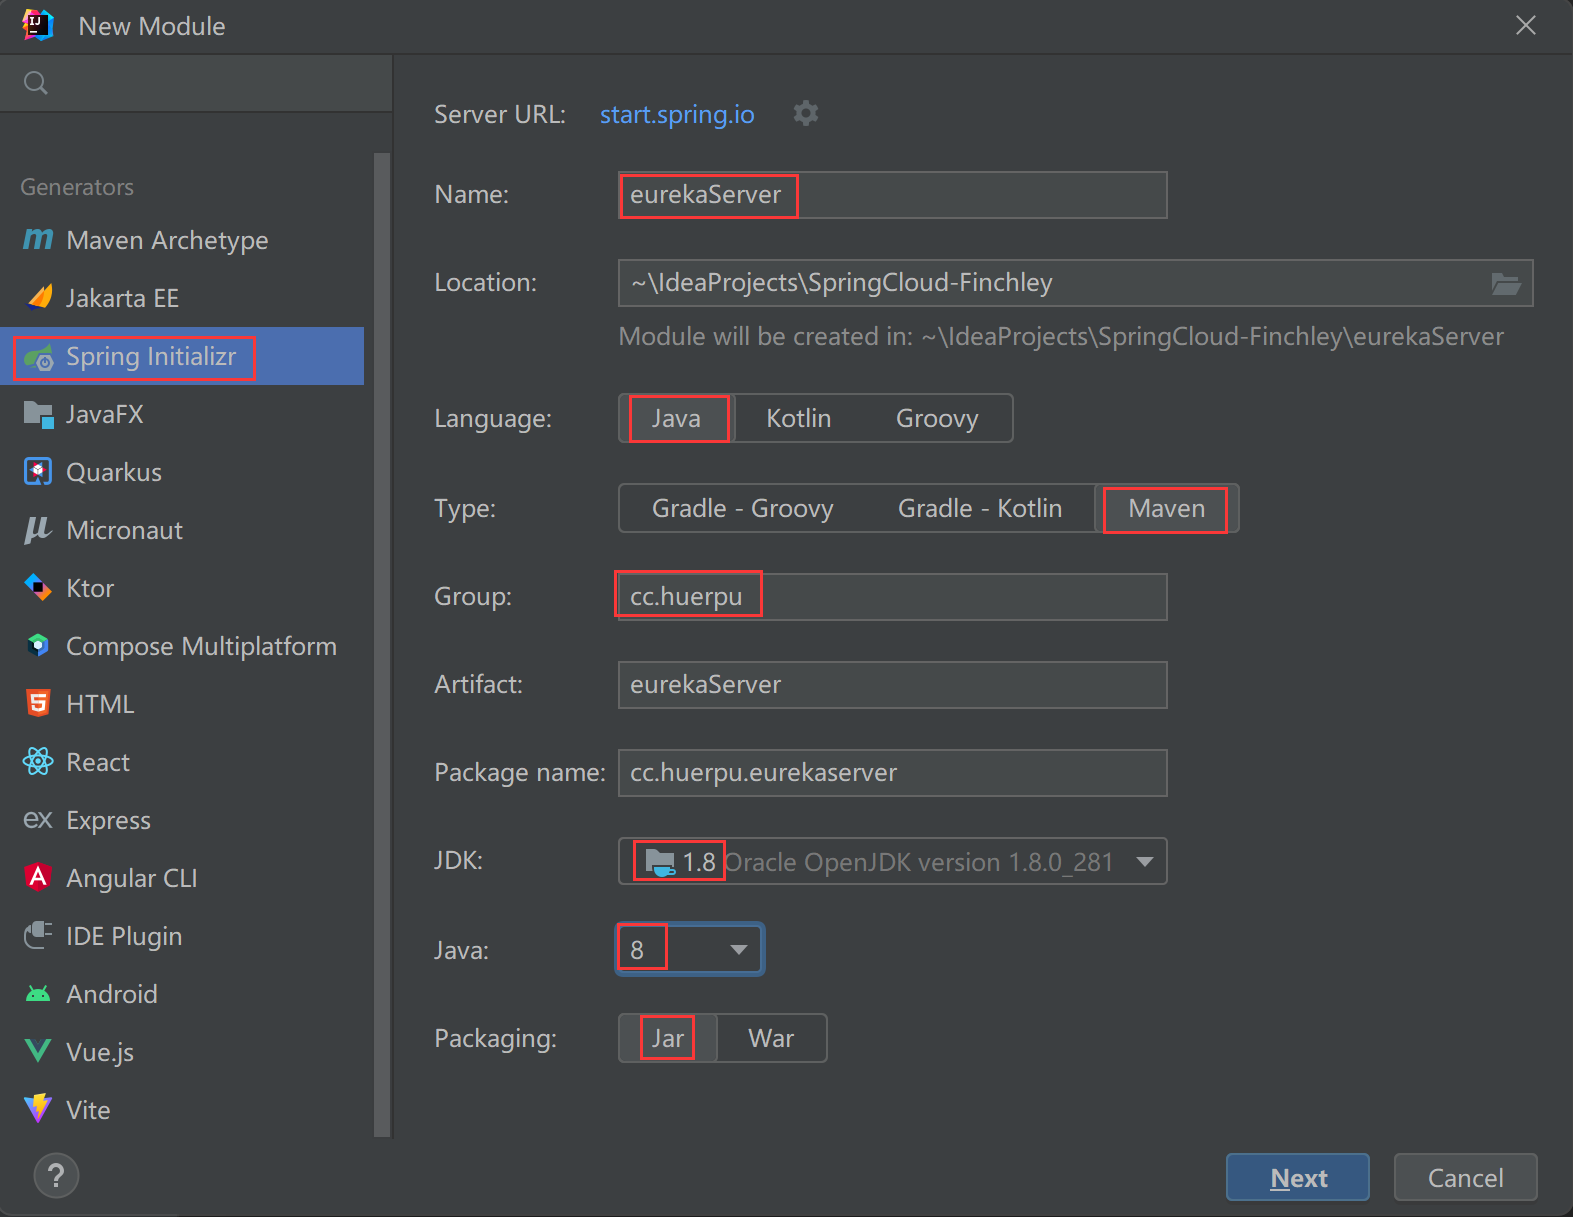Select Maven Archetype generator

pyautogui.click(x=182, y=240)
